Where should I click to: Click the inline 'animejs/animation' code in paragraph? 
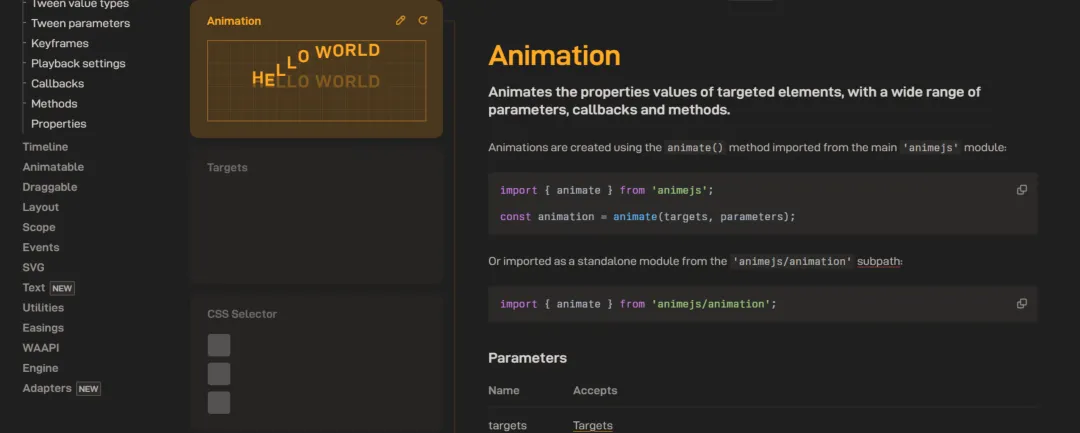tap(792, 262)
